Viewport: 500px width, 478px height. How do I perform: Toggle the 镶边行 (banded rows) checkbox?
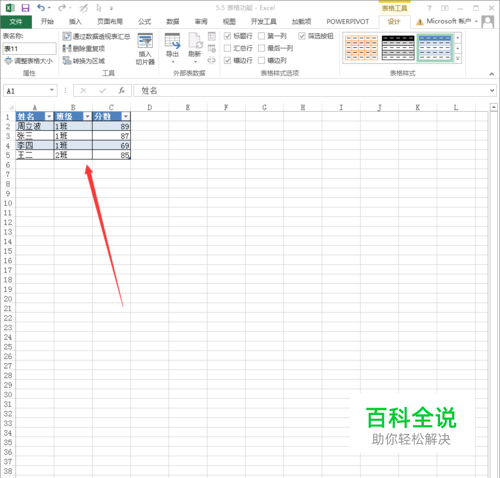[228, 60]
